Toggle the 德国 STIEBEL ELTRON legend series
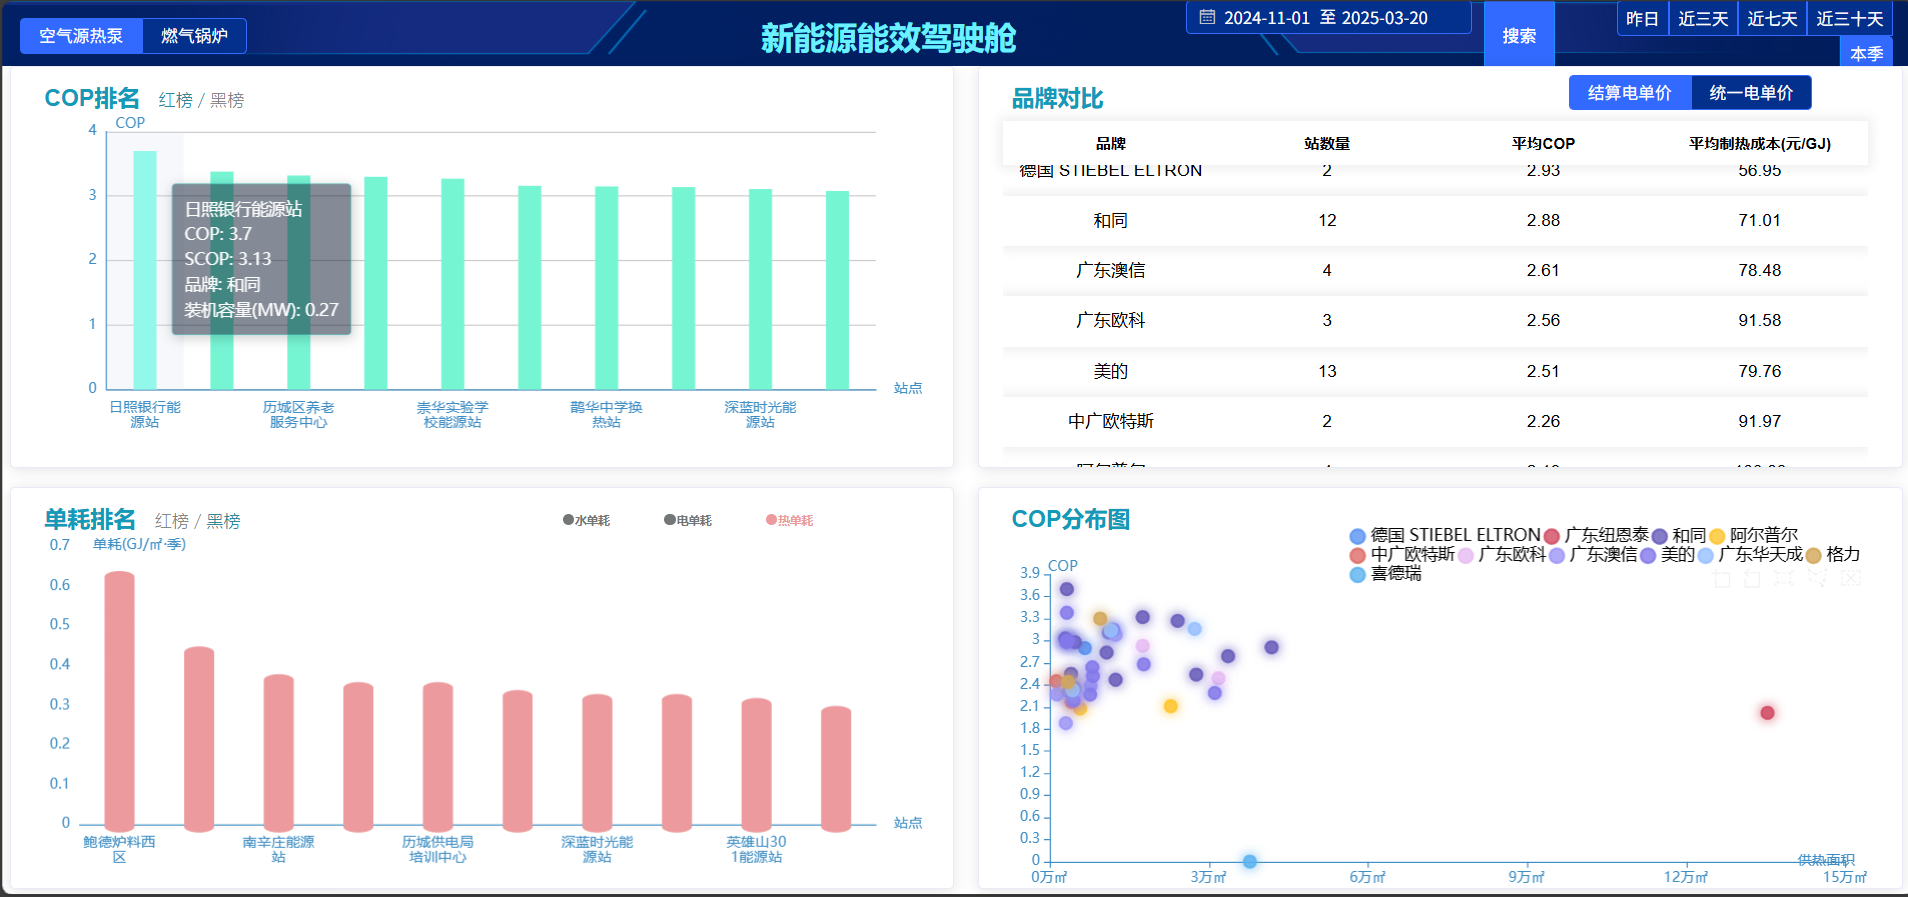This screenshot has height=897, width=1908. pos(1445,535)
